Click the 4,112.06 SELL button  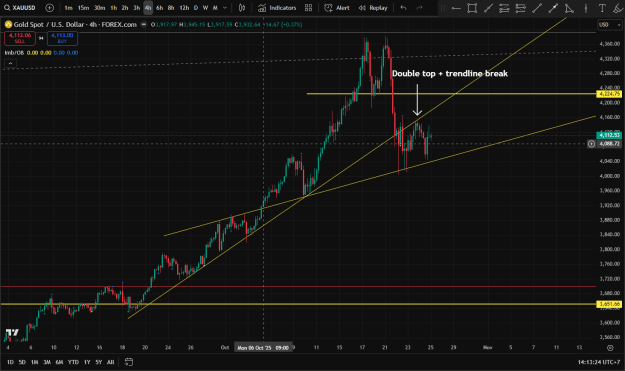tap(20, 38)
